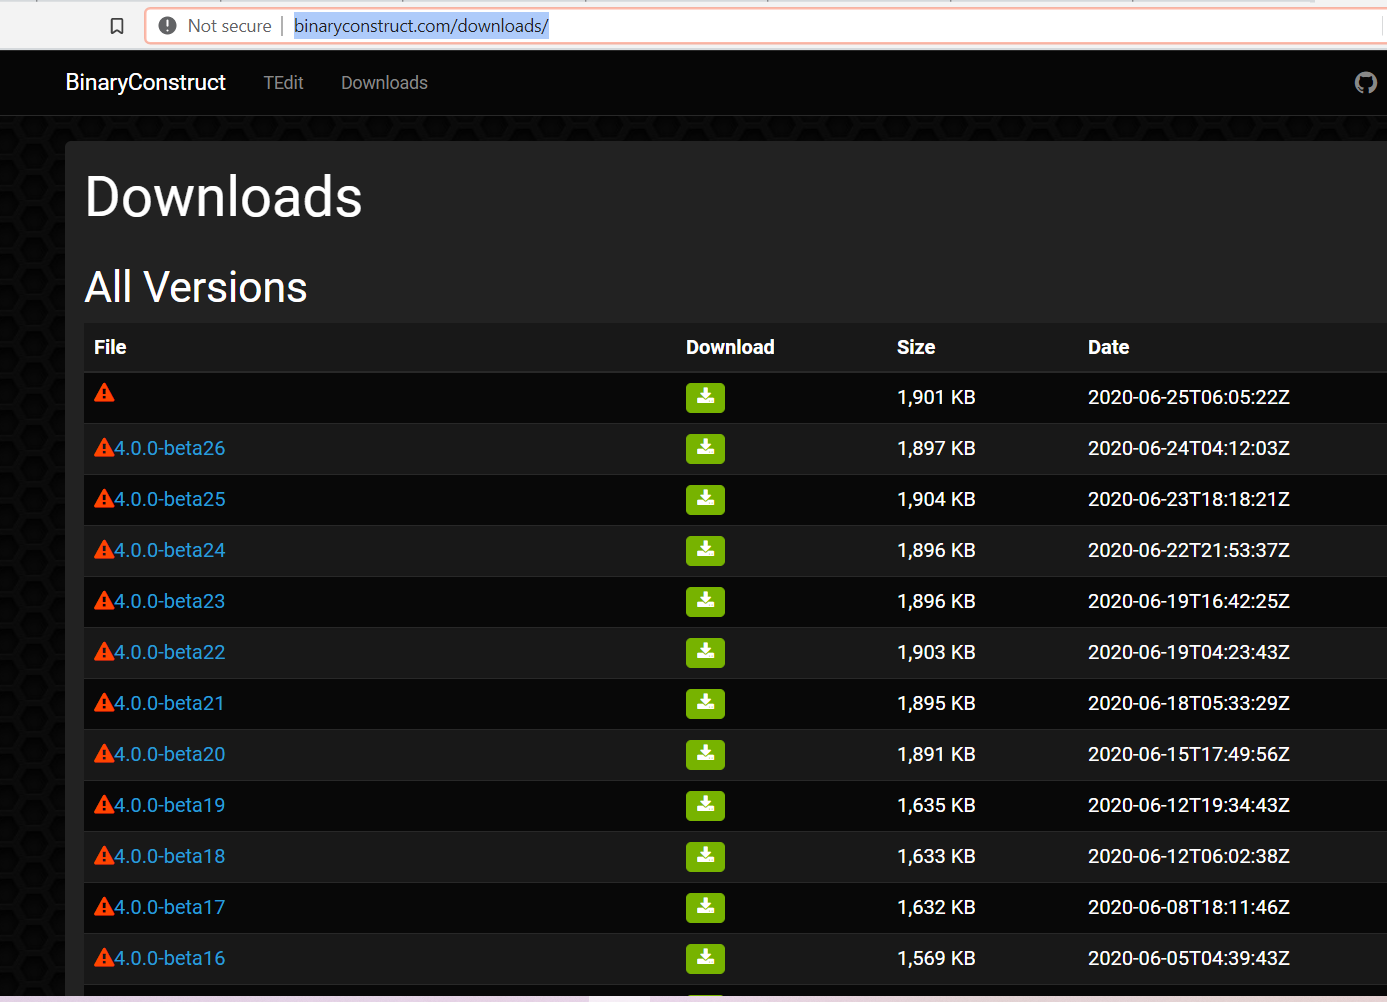This screenshot has height=1002, width=1387.
Task: Click the address bar URL
Action: (420, 25)
